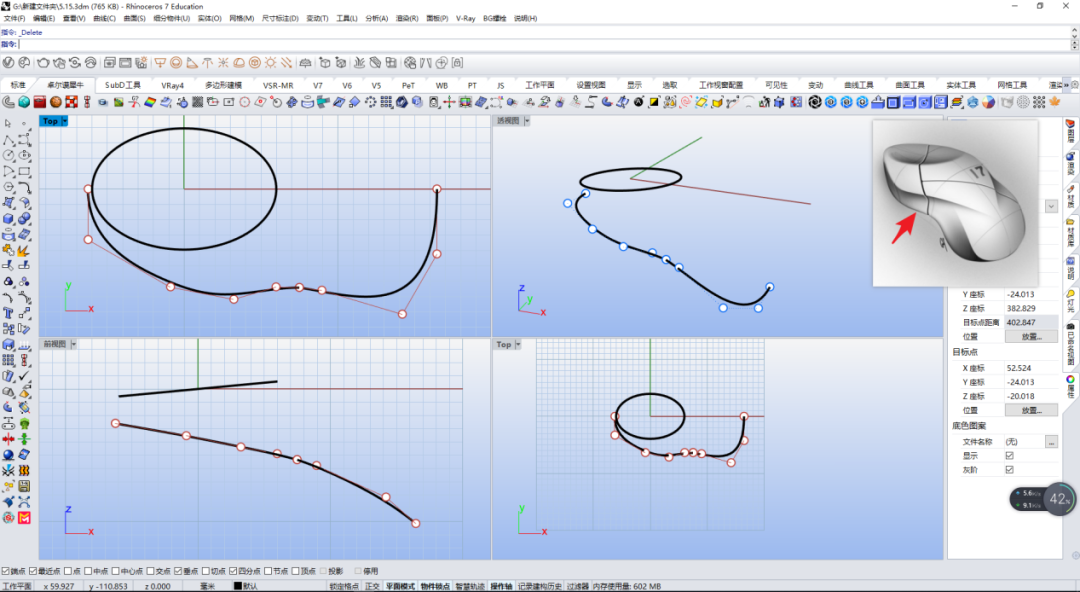The width and height of the screenshot is (1080, 592).
Task: Switch to the VSR-MR toolbar tab
Action: [278, 85]
